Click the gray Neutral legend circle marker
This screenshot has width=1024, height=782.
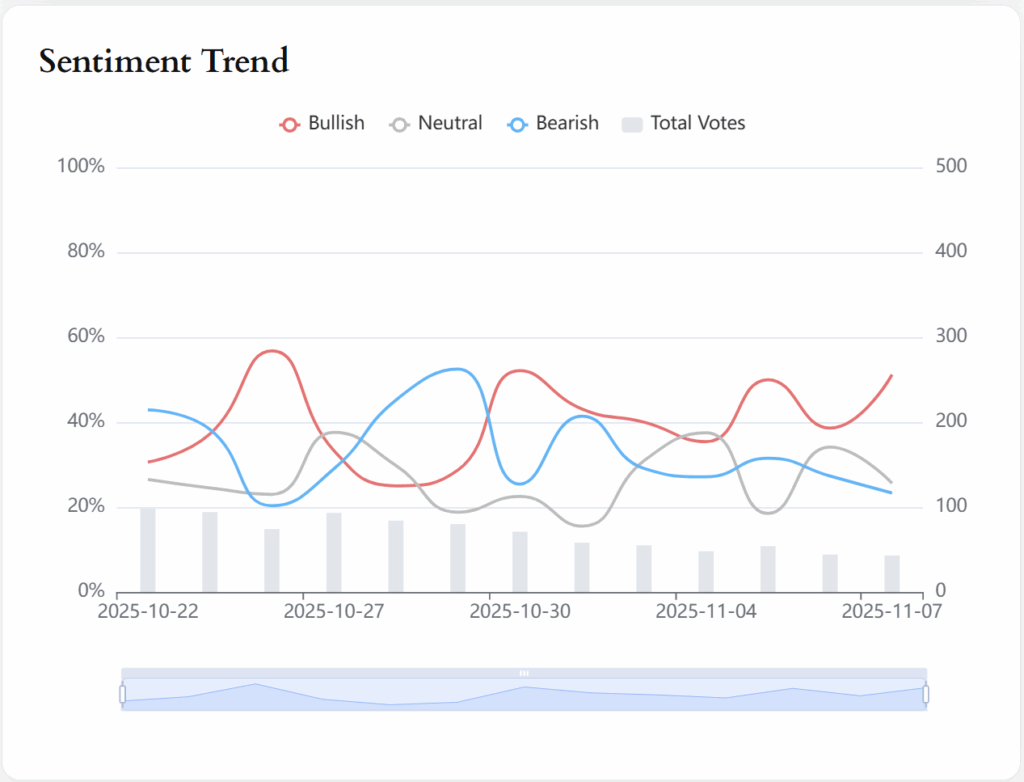[400, 124]
